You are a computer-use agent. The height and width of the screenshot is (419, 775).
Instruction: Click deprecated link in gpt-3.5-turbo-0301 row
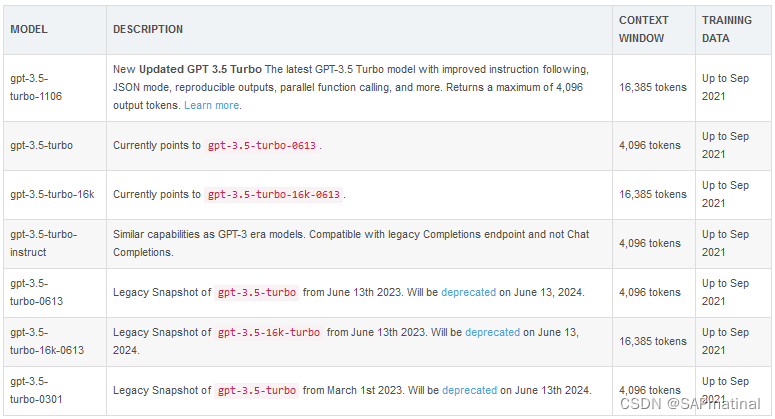tap(470, 390)
